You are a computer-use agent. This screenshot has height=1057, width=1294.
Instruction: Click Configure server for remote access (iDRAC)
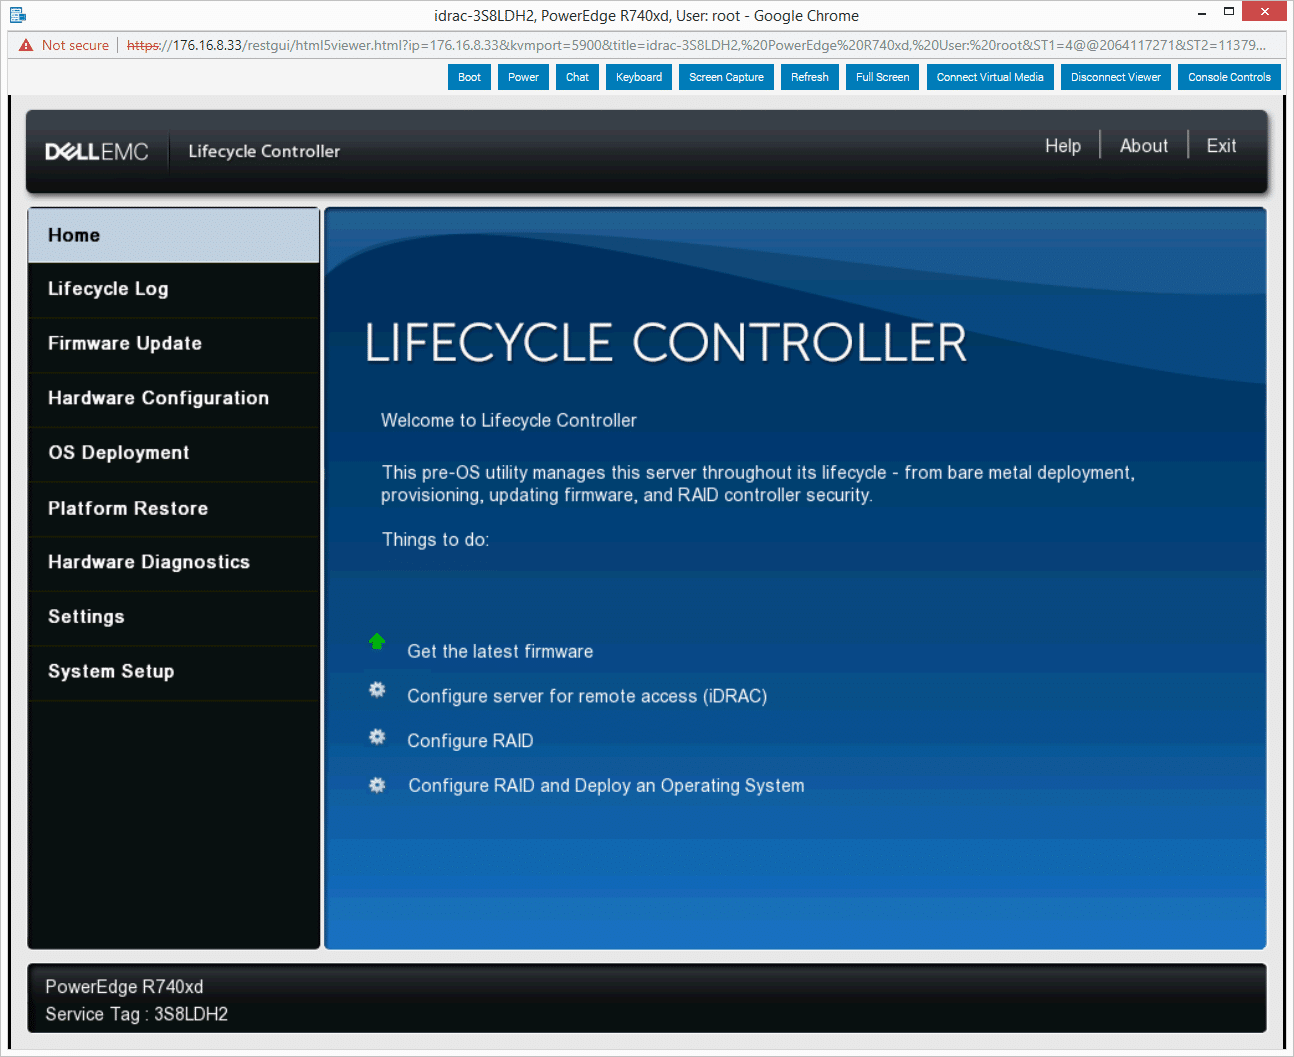[587, 696]
